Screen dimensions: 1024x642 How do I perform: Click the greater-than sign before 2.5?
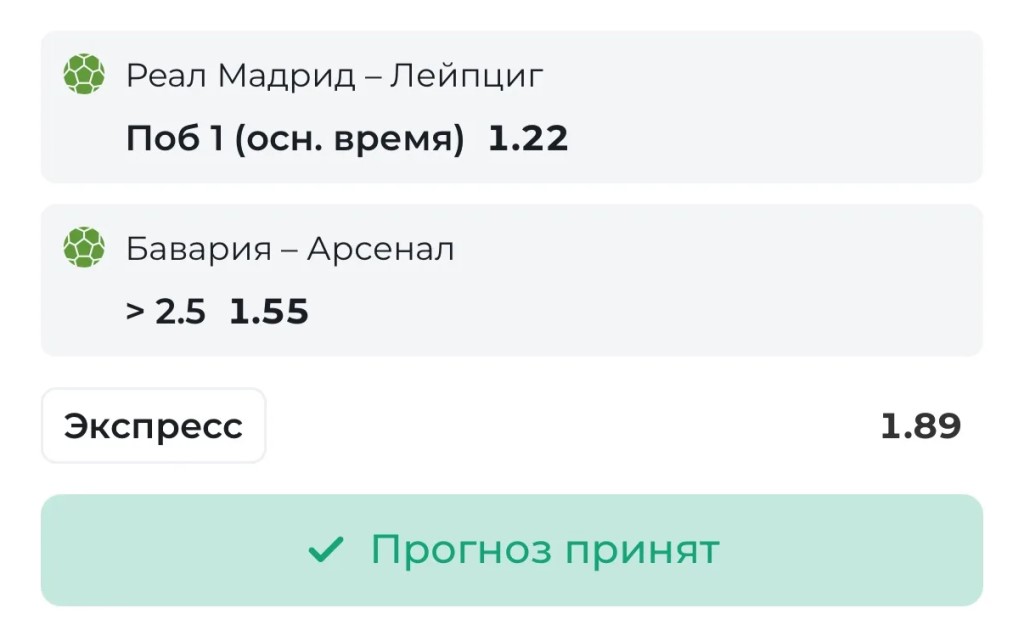tap(135, 312)
